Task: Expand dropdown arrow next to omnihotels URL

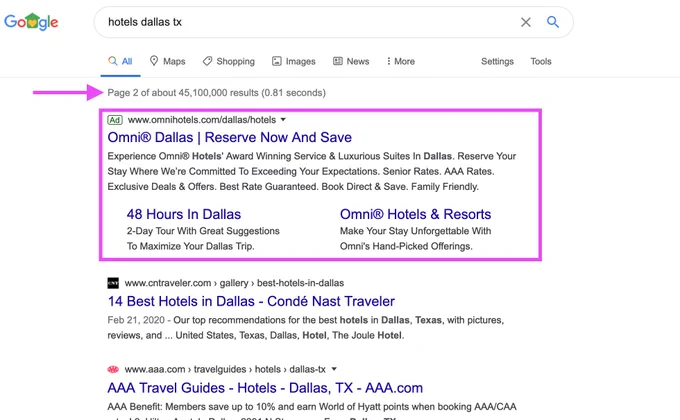Action: [x=283, y=119]
